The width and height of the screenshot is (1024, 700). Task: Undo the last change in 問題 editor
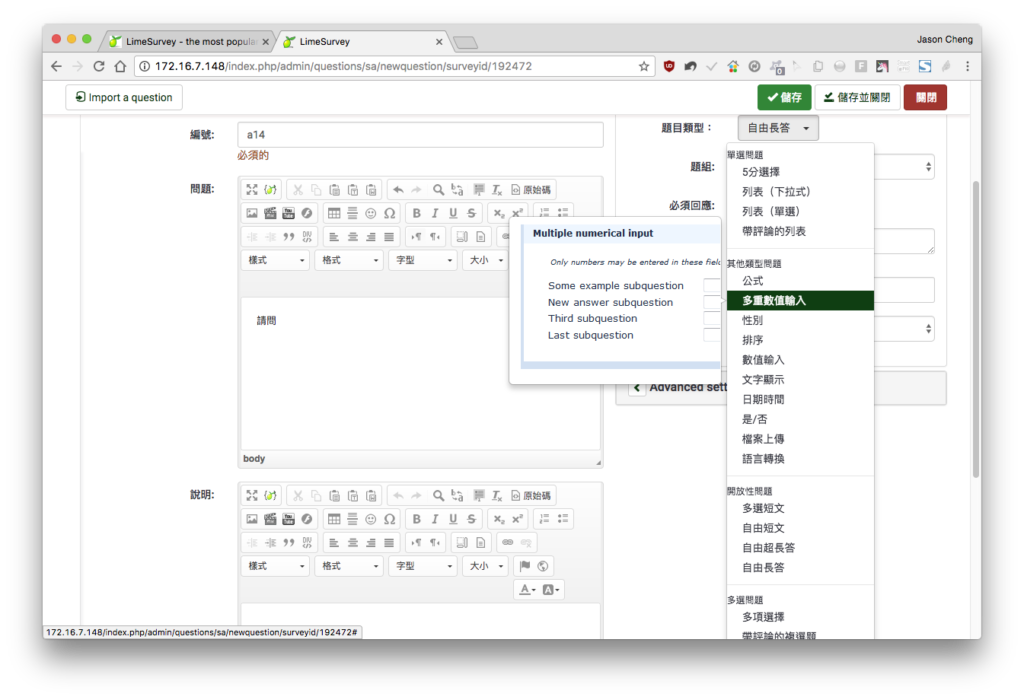(x=398, y=190)
